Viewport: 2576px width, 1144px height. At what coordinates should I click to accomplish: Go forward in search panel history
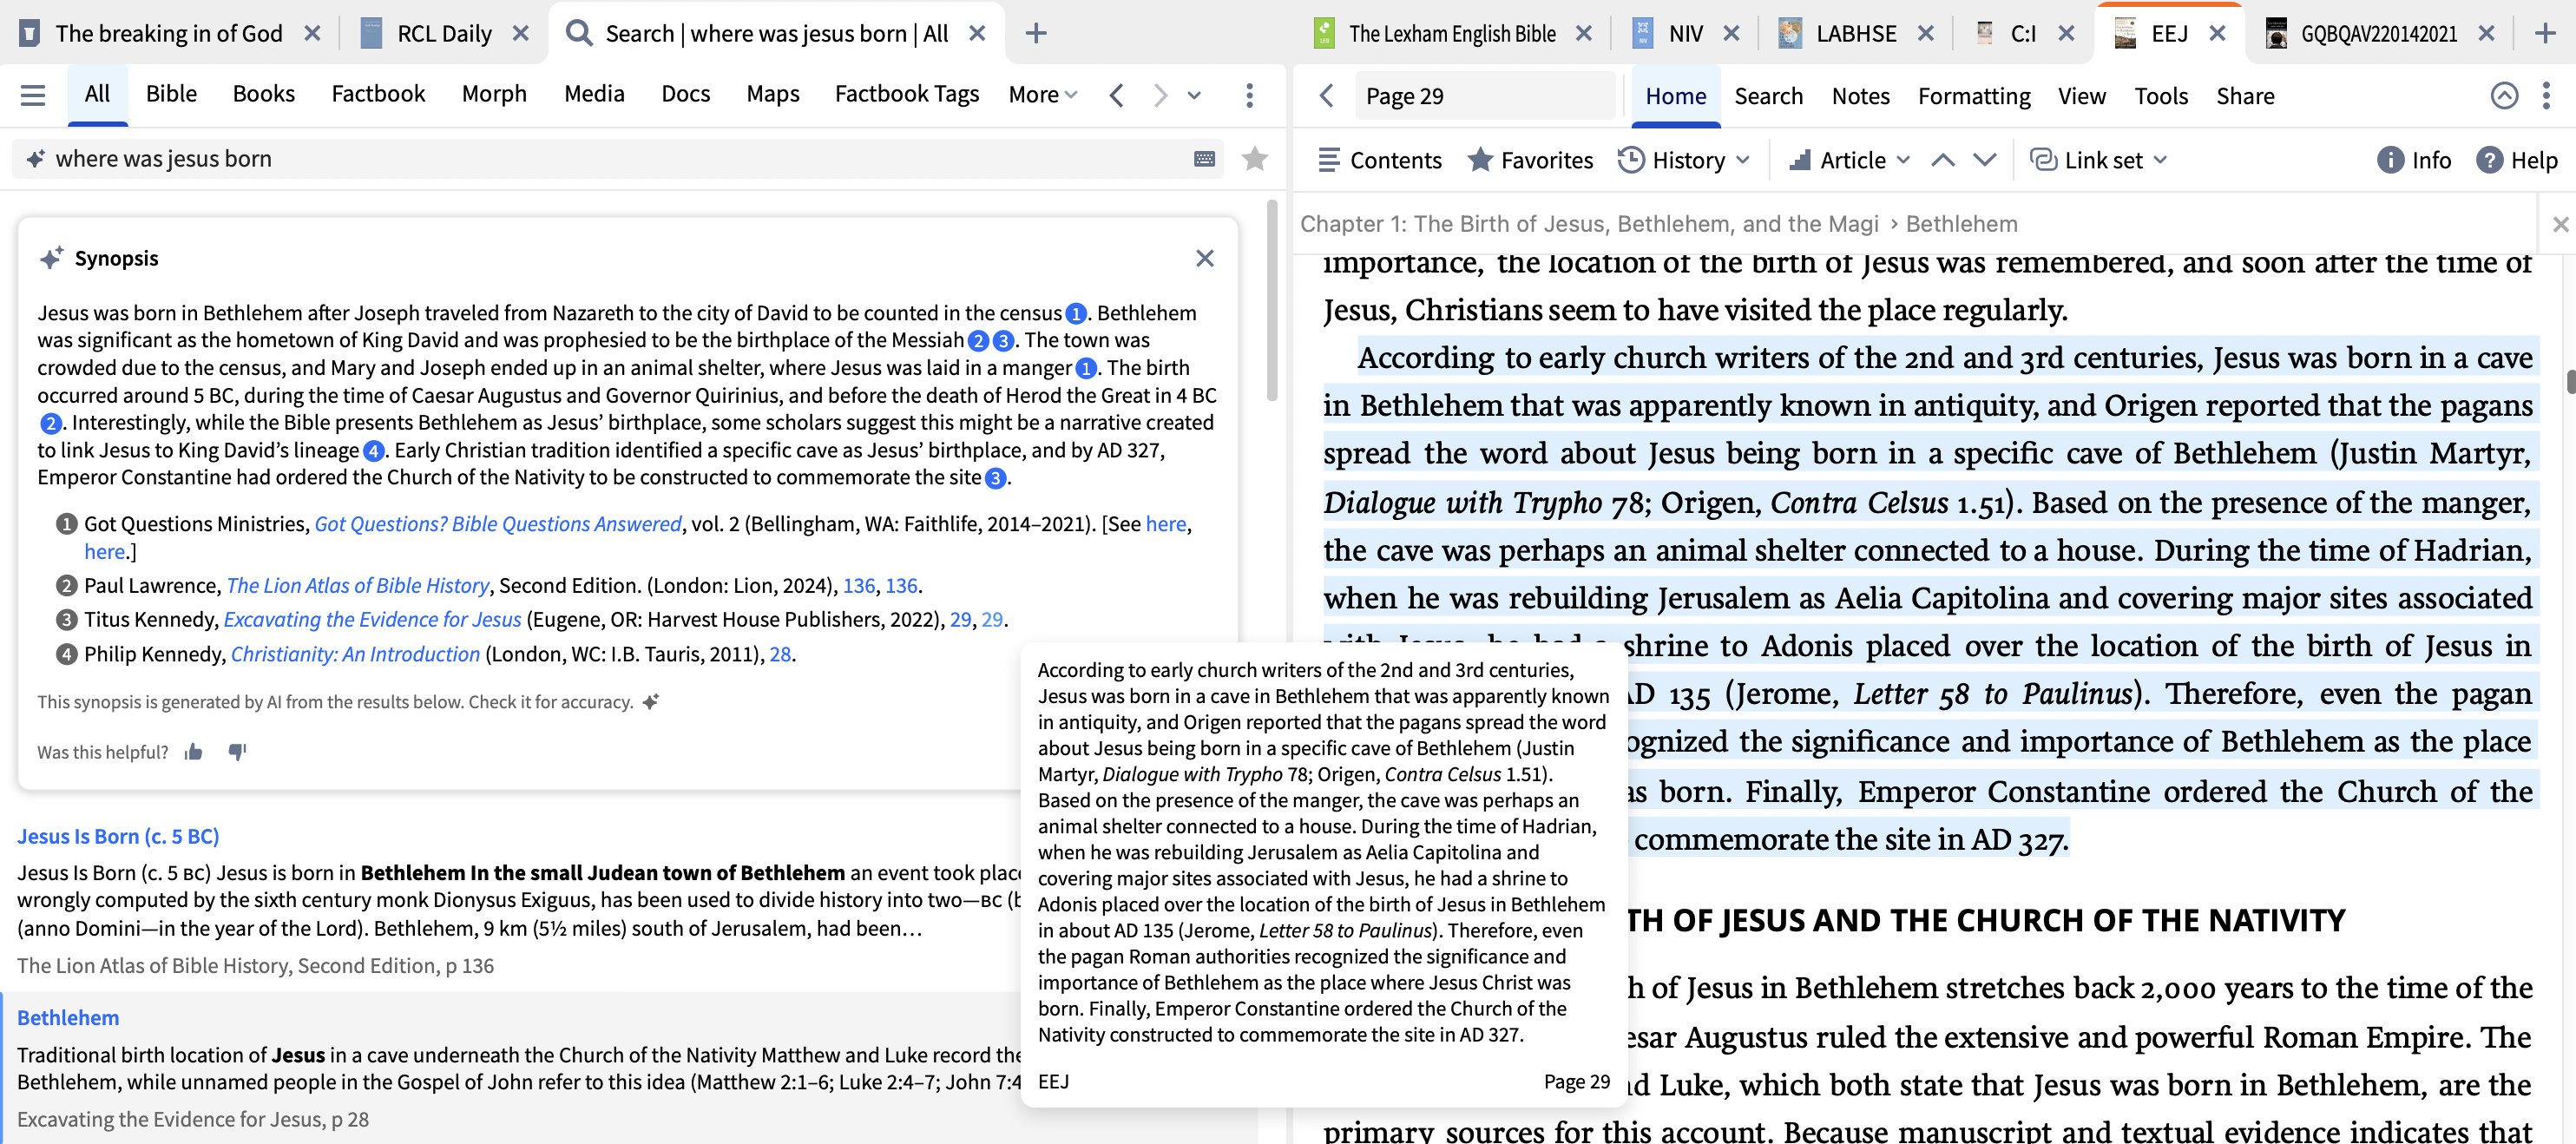(x=1159, y=95)
